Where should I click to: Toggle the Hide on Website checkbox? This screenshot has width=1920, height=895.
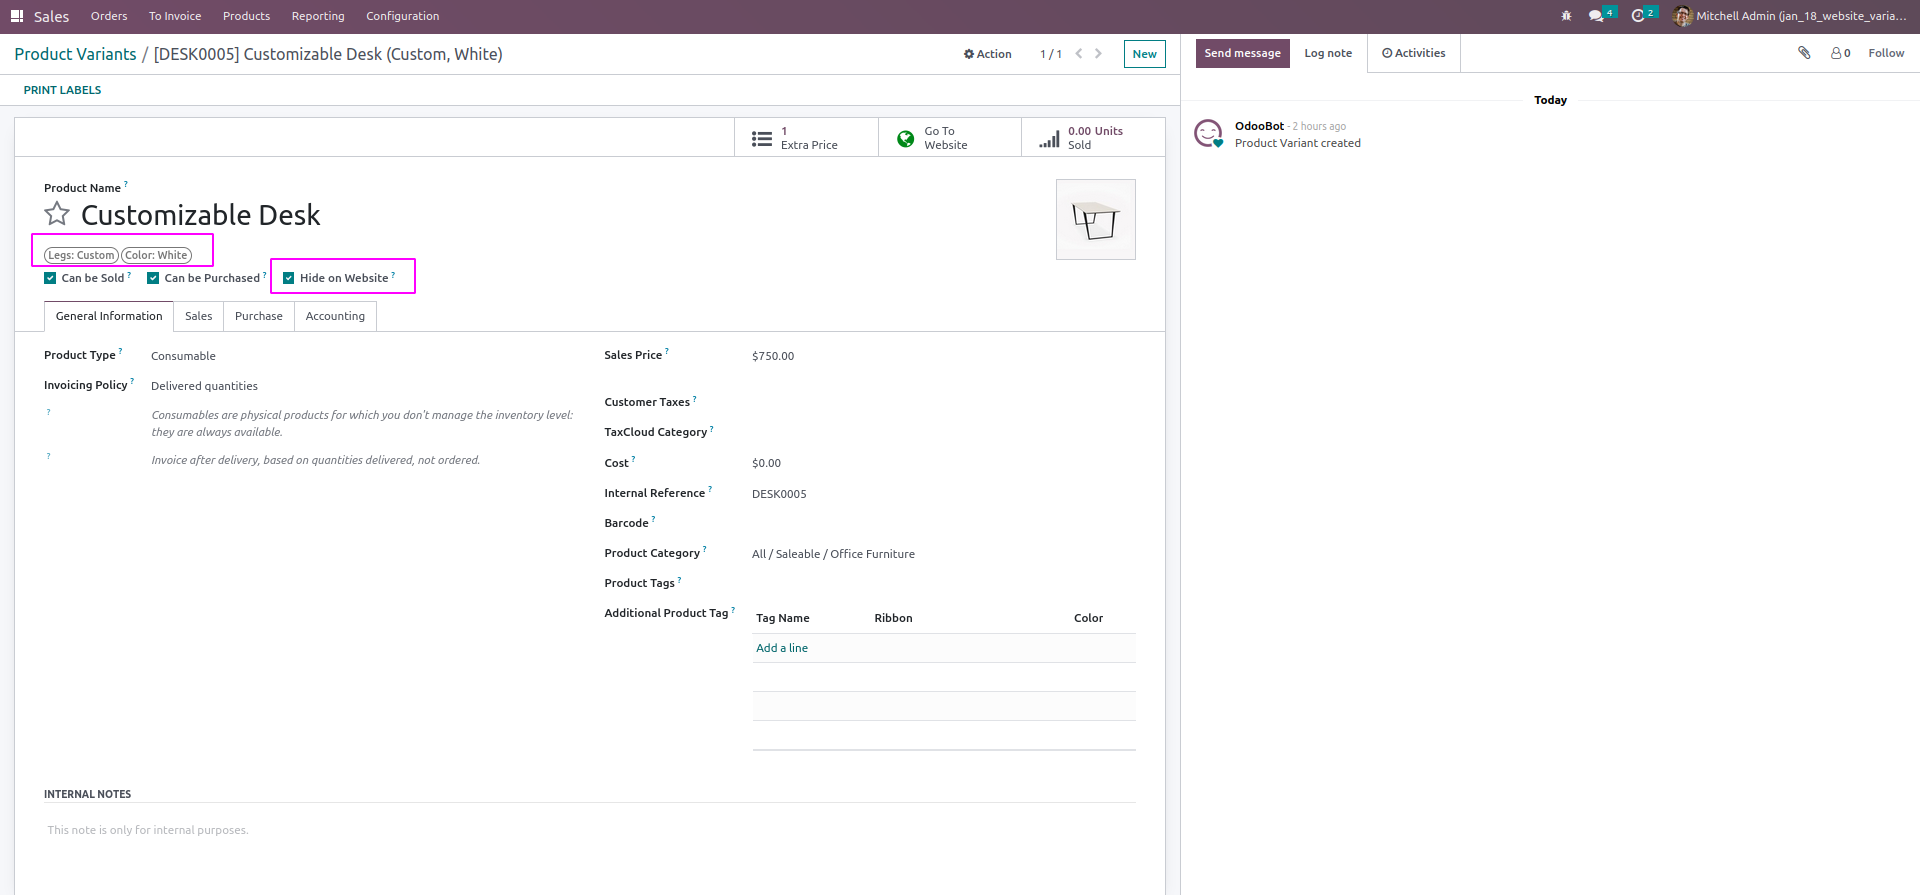click(289, 278)
